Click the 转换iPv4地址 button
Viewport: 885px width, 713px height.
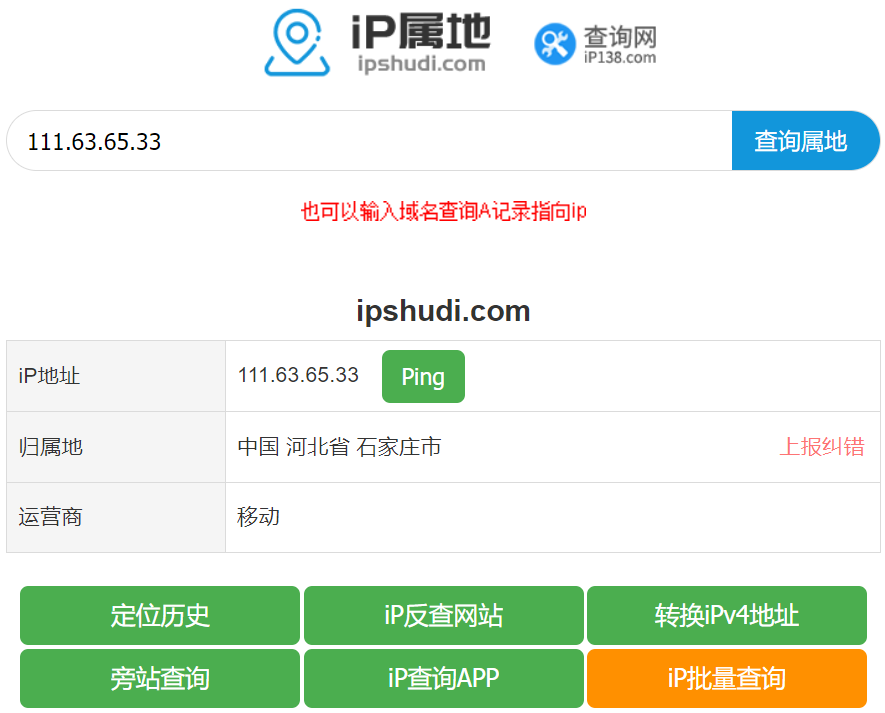[727, 615]
